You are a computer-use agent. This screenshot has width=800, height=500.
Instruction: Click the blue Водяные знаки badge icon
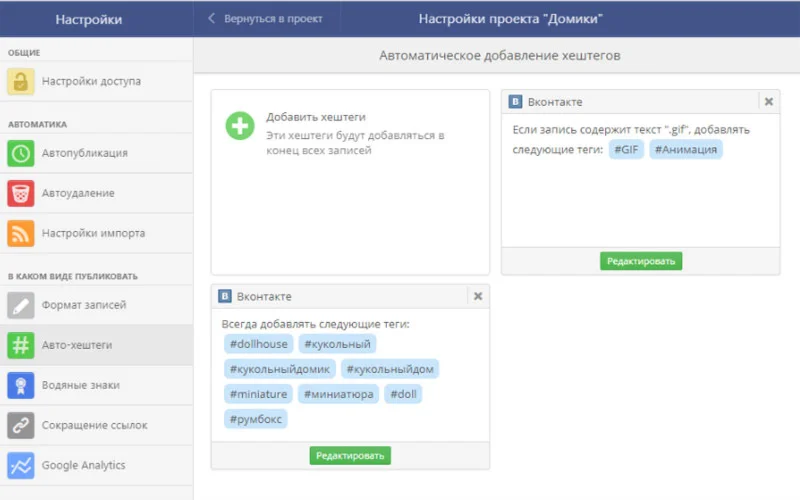(21, 385)
